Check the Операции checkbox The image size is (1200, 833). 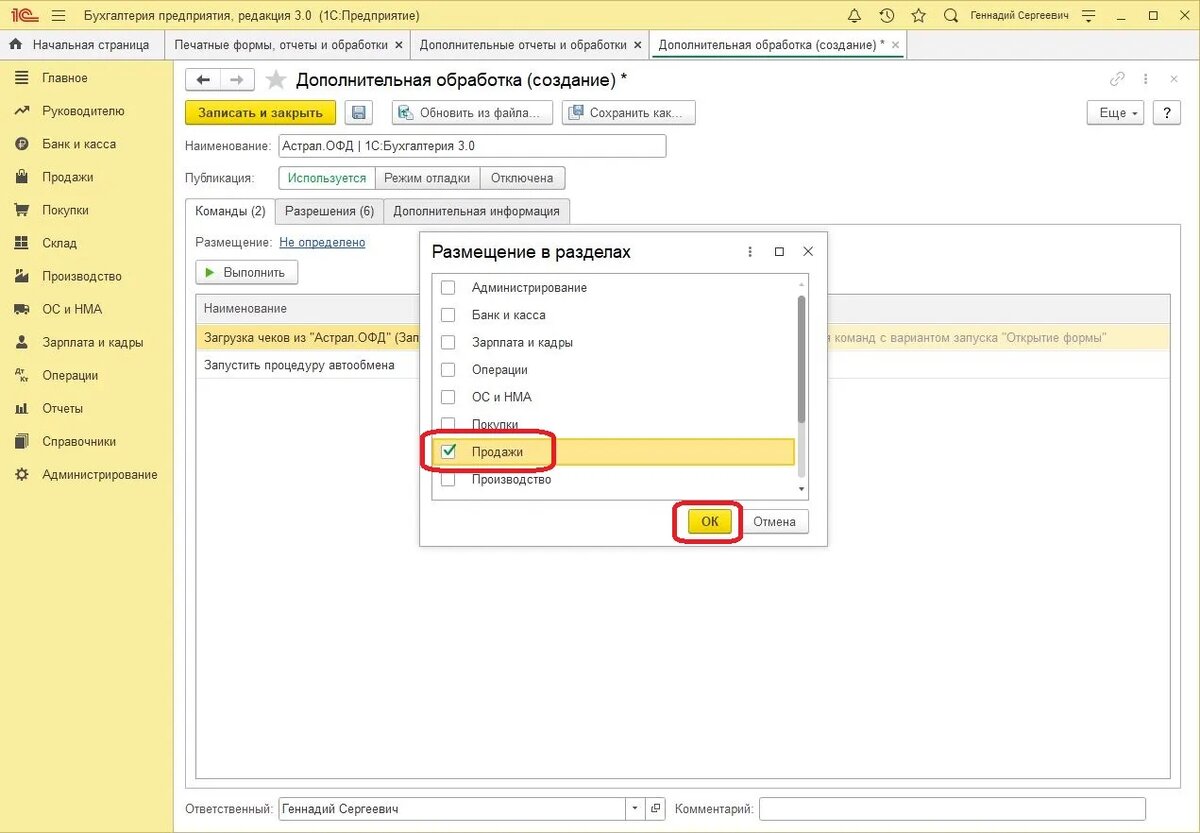pos(448,369)
